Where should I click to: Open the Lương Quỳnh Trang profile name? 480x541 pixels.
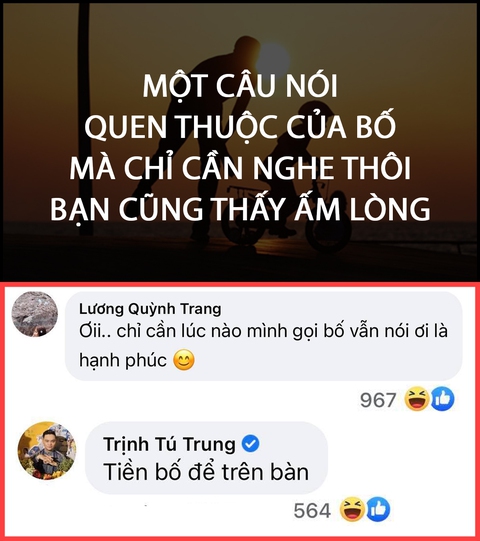point(150,308)
